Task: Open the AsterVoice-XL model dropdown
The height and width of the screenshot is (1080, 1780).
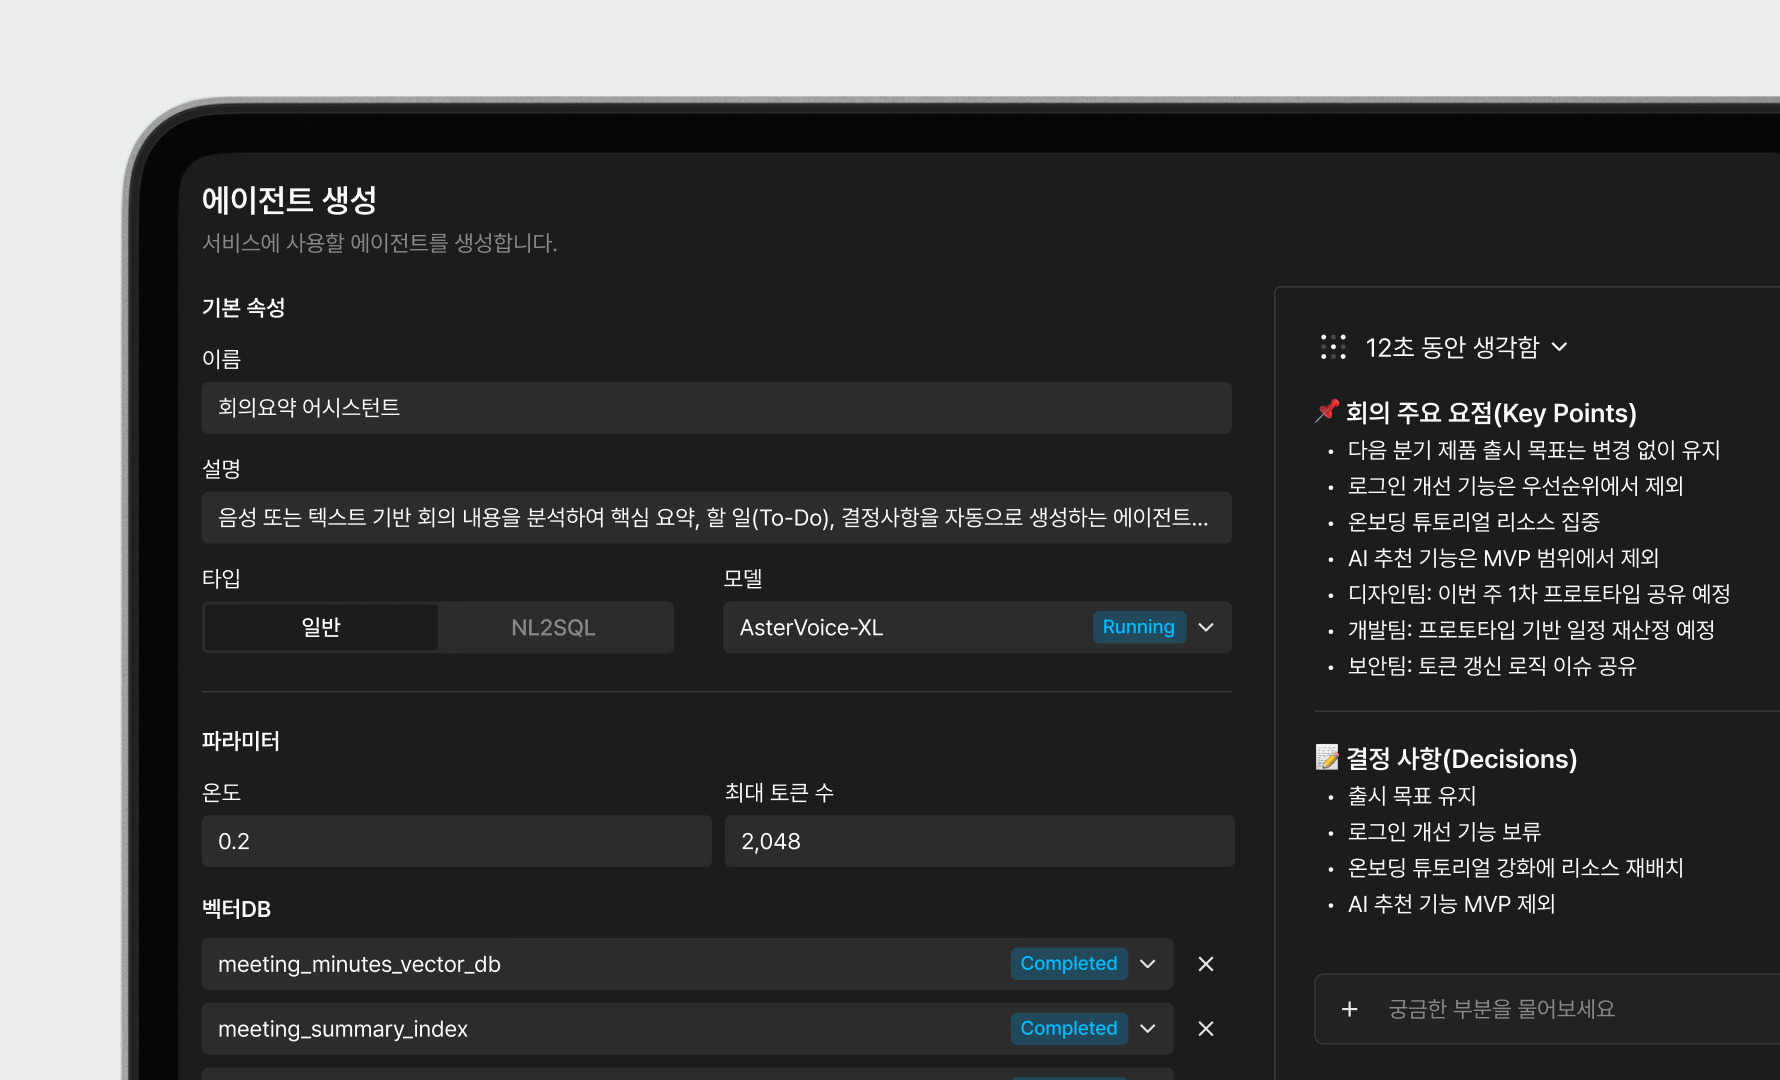Action: click(1206, 628)
